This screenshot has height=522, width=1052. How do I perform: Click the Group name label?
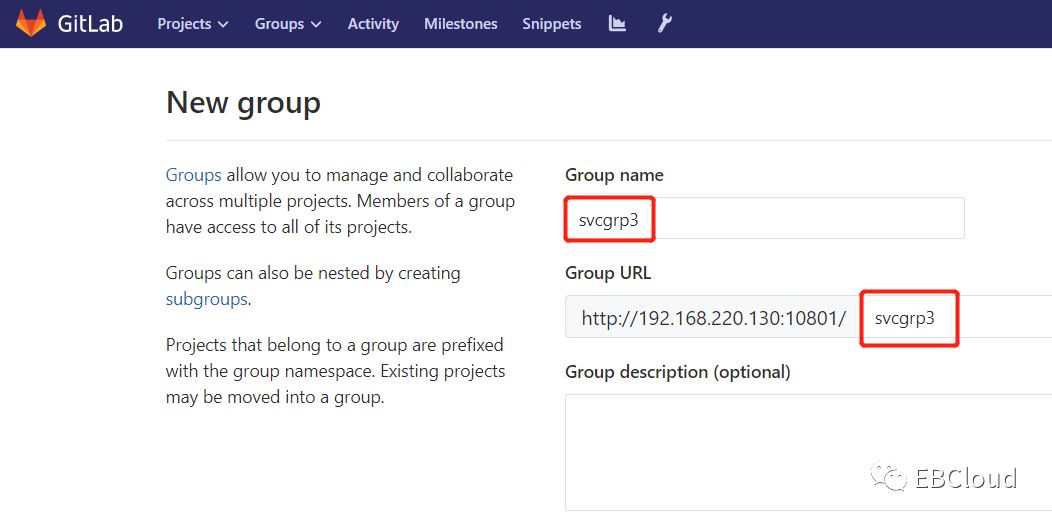(x=614, y=175)
